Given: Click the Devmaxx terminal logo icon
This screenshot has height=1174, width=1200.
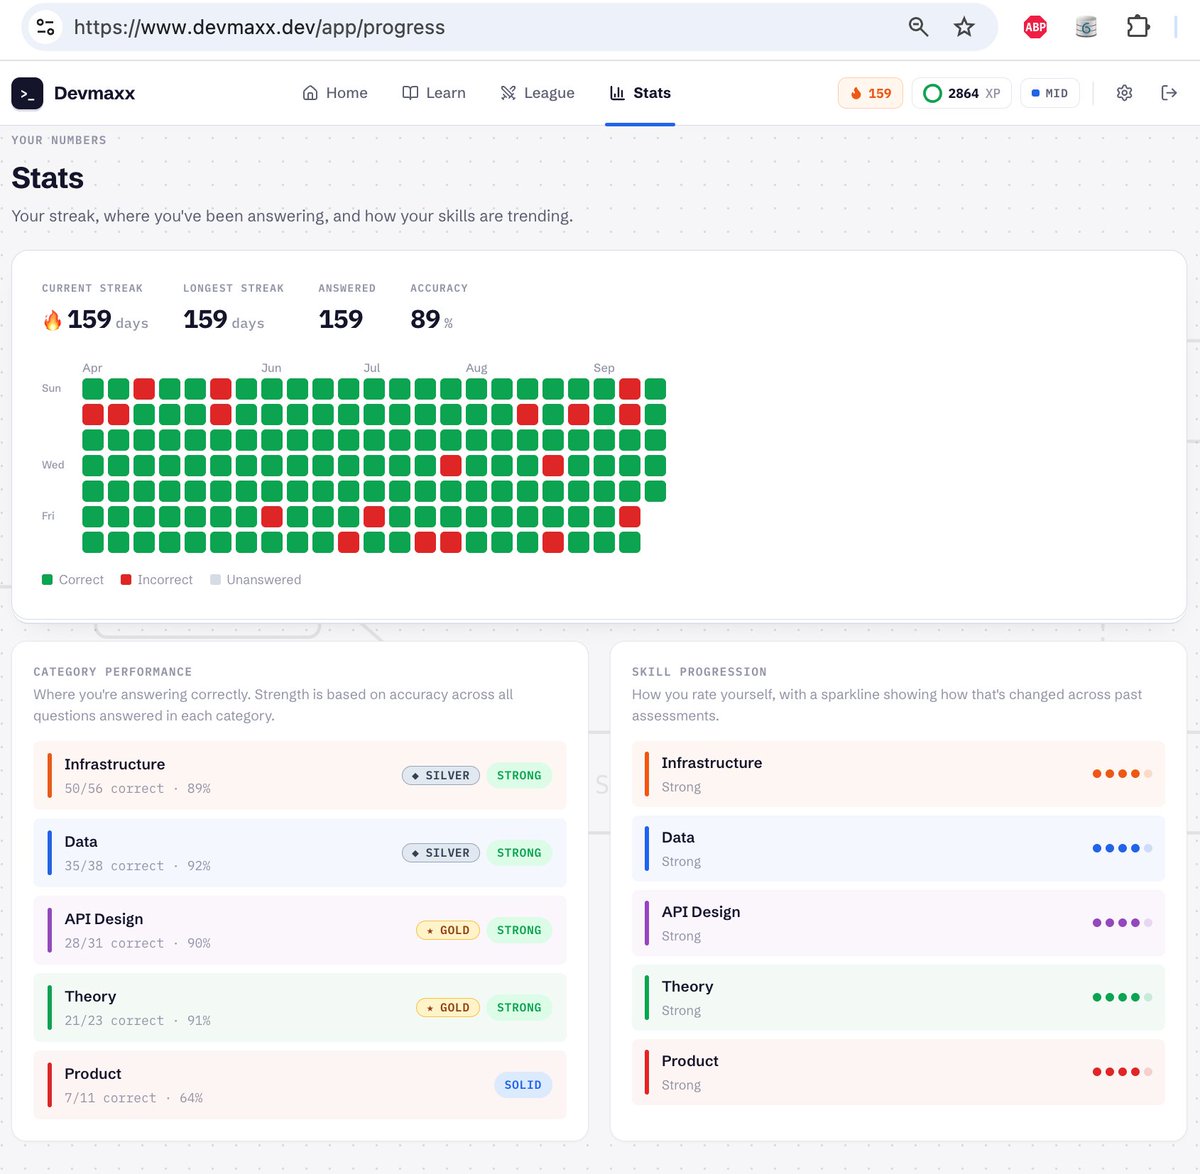Looking at the screenshot, I should pyautogui.click(x=27, y=93).
